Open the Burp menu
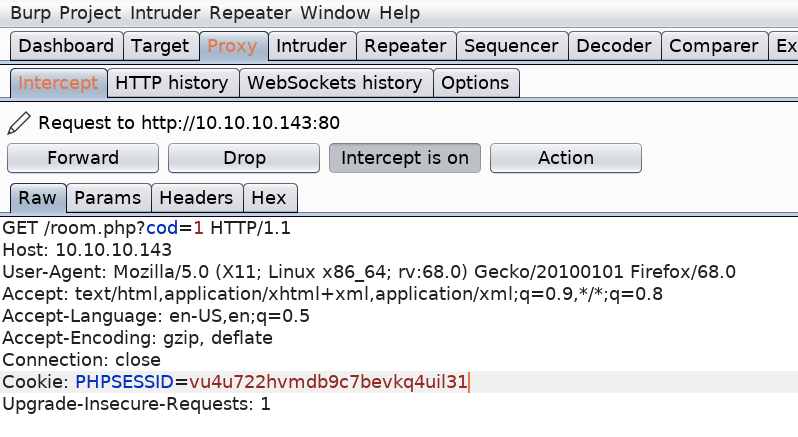The height and width of the screenshot is (437, 798). coord(32,14)
